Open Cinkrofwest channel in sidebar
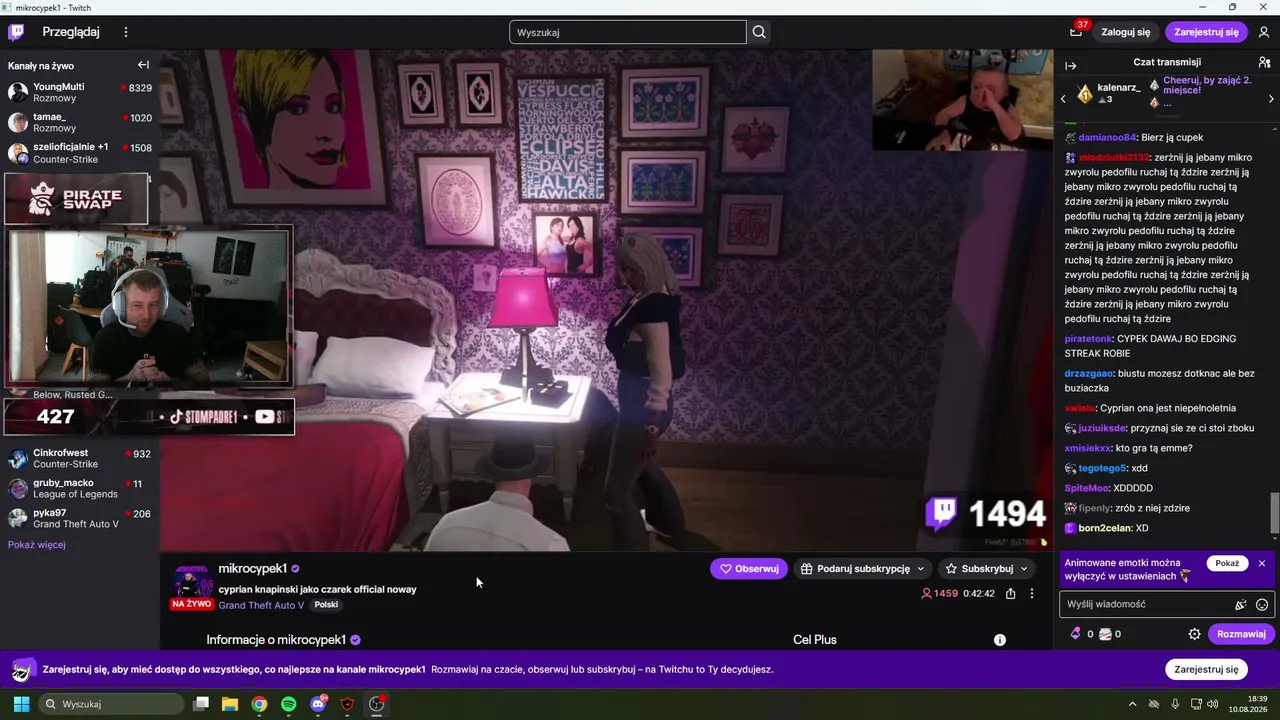The height and width of the screenshot is (720, 1280). click(x=80, y=458)
